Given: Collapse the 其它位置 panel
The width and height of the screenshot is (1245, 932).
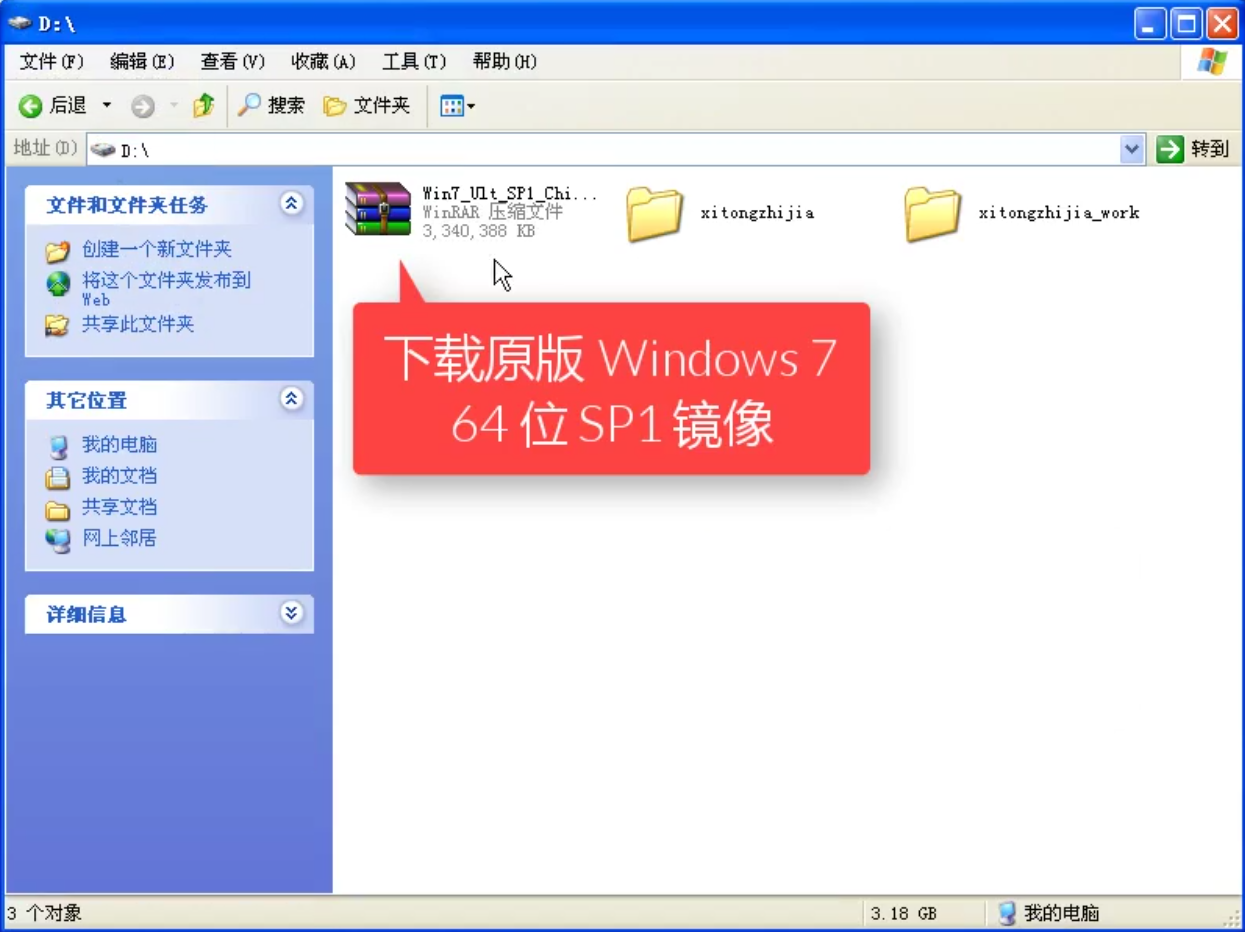Looking at the screenshot, I should 291,400.
